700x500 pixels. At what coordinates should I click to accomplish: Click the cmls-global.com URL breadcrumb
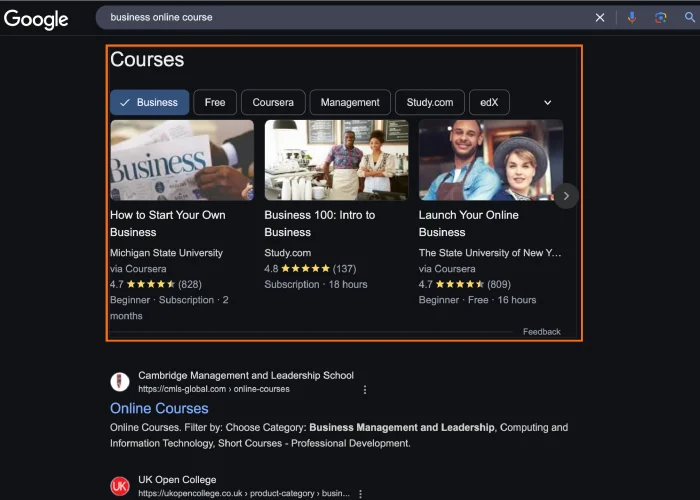214,389
